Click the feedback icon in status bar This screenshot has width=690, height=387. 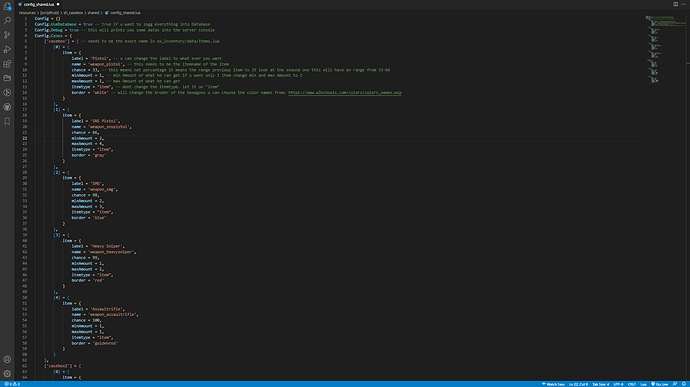click(675, 384)
